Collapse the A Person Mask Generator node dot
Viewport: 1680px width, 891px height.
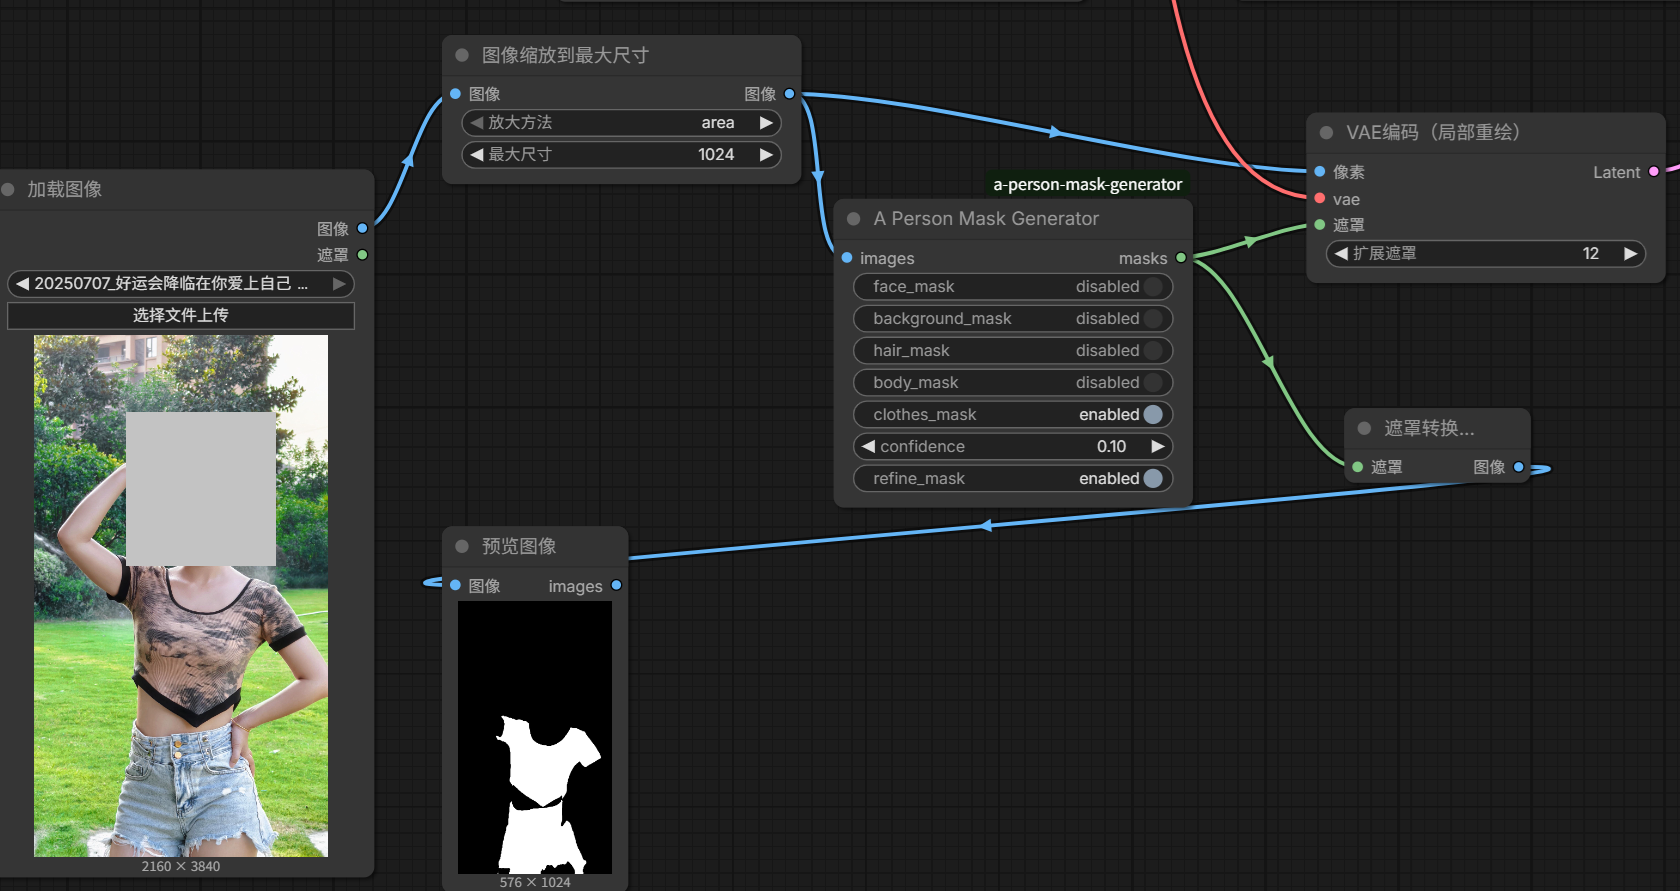[854, 219]
